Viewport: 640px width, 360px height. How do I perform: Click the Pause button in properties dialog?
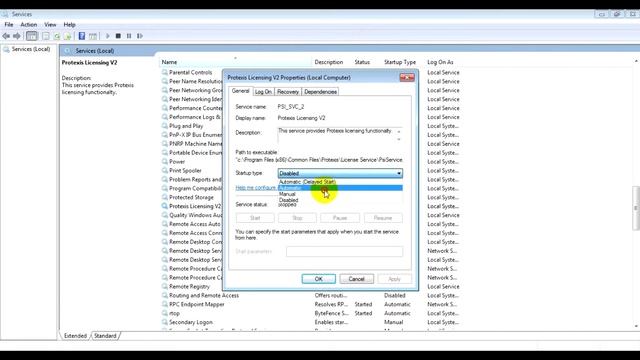coord(340,218)
